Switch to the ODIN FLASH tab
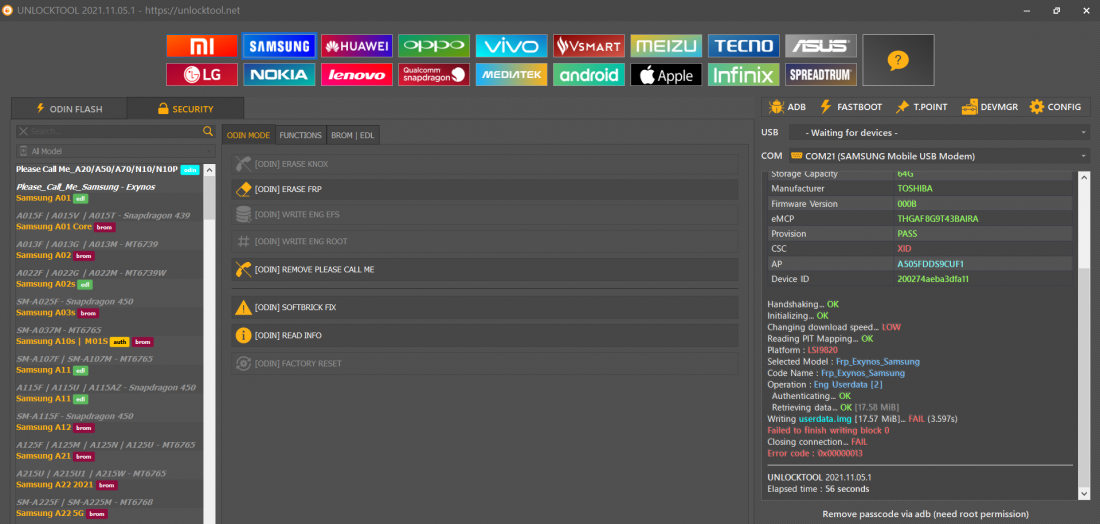The height and width of the screenshot is (524, 1100). click(69, 109)
